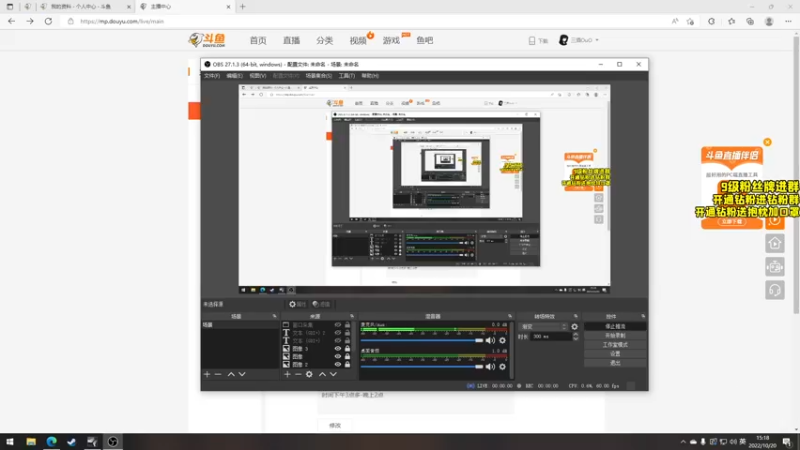Open the 编辑(E) menu in OBS
Image resolution: width=800 pixels, height=450 pixels.
(234, 76)
